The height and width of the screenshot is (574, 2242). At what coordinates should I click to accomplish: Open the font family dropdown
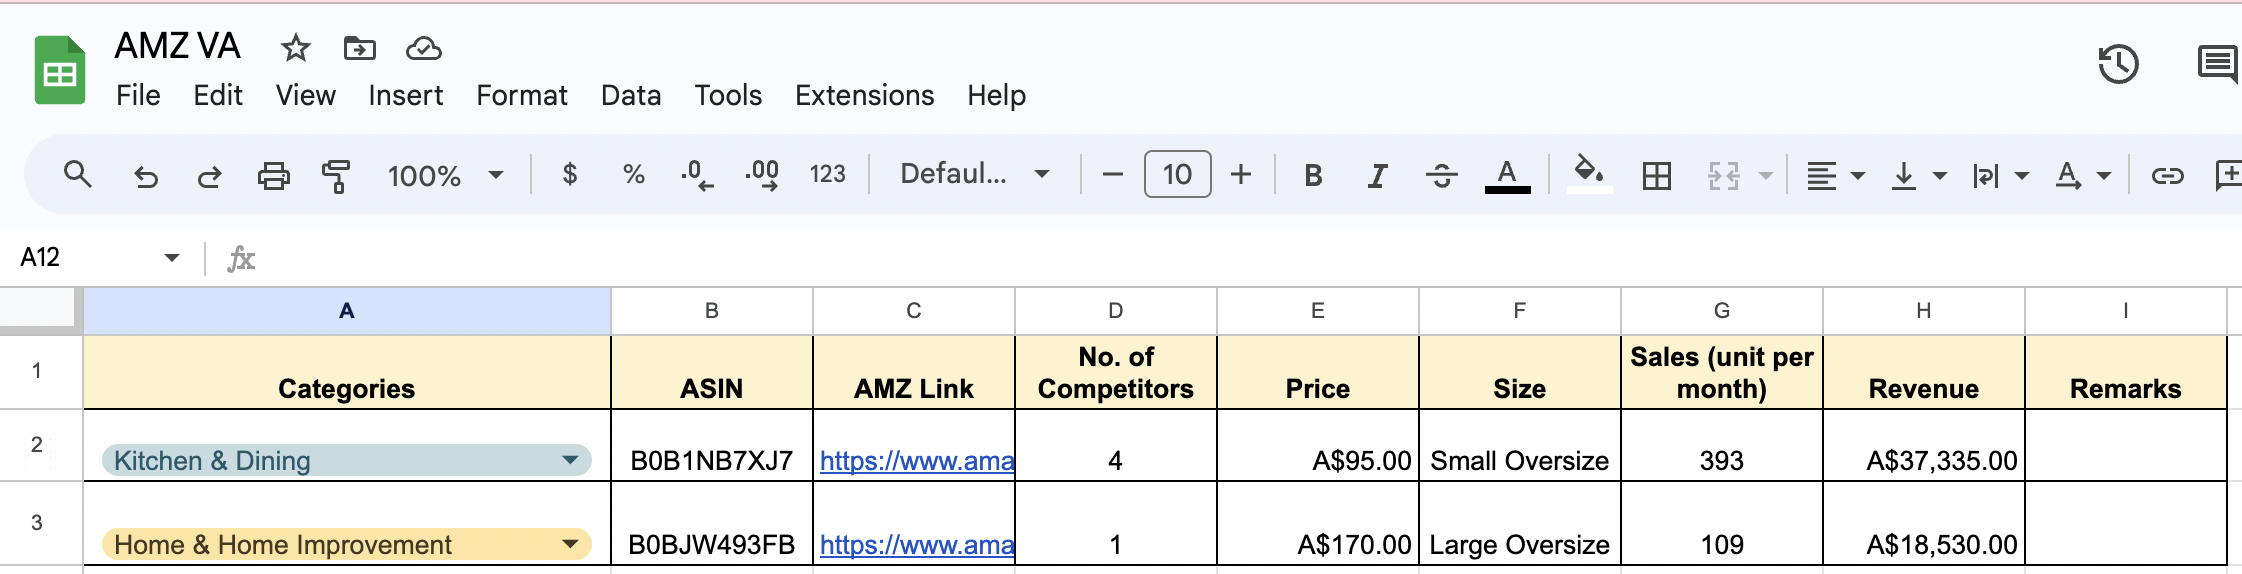[973, 175]
